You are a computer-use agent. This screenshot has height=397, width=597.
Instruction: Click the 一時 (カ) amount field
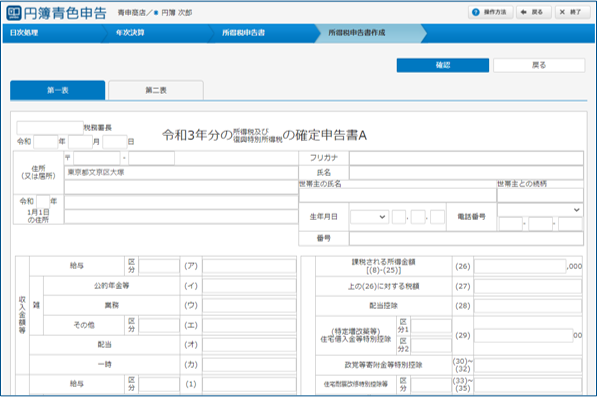point(249,365)
